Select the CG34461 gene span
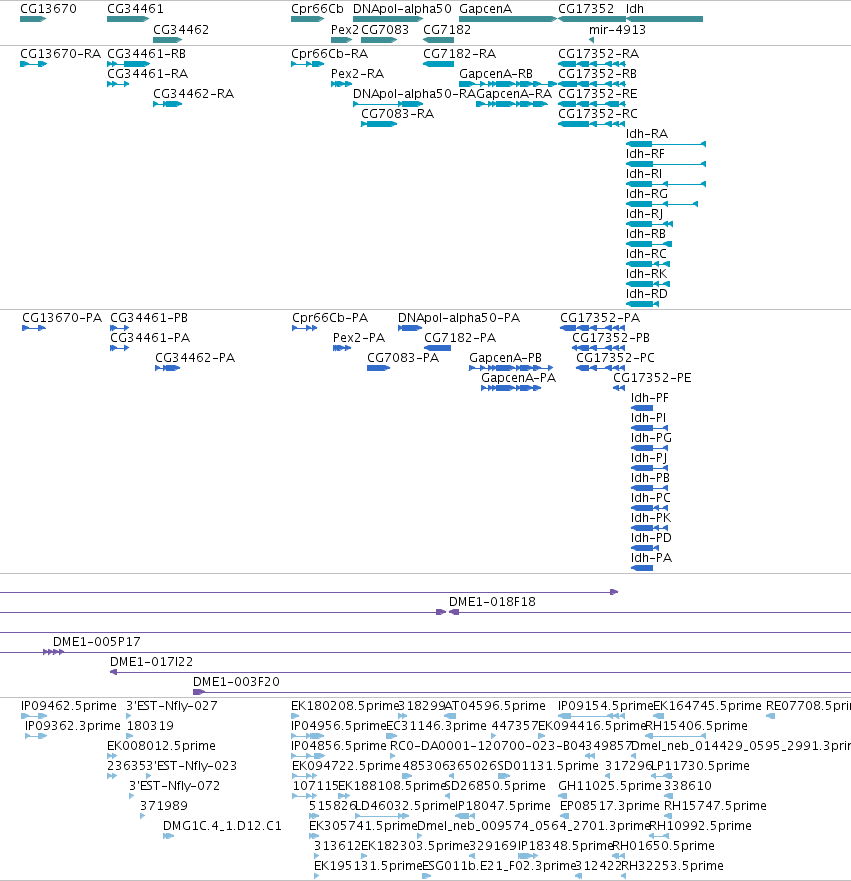Screen dimensions: 851x881 point(128,19)
